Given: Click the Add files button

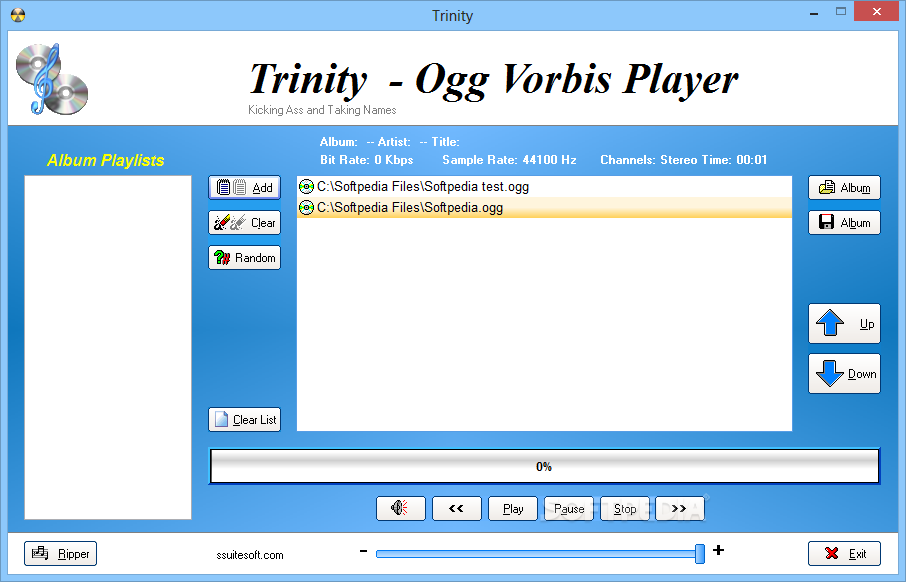Looking at the screenshot, I should point(244,187).
